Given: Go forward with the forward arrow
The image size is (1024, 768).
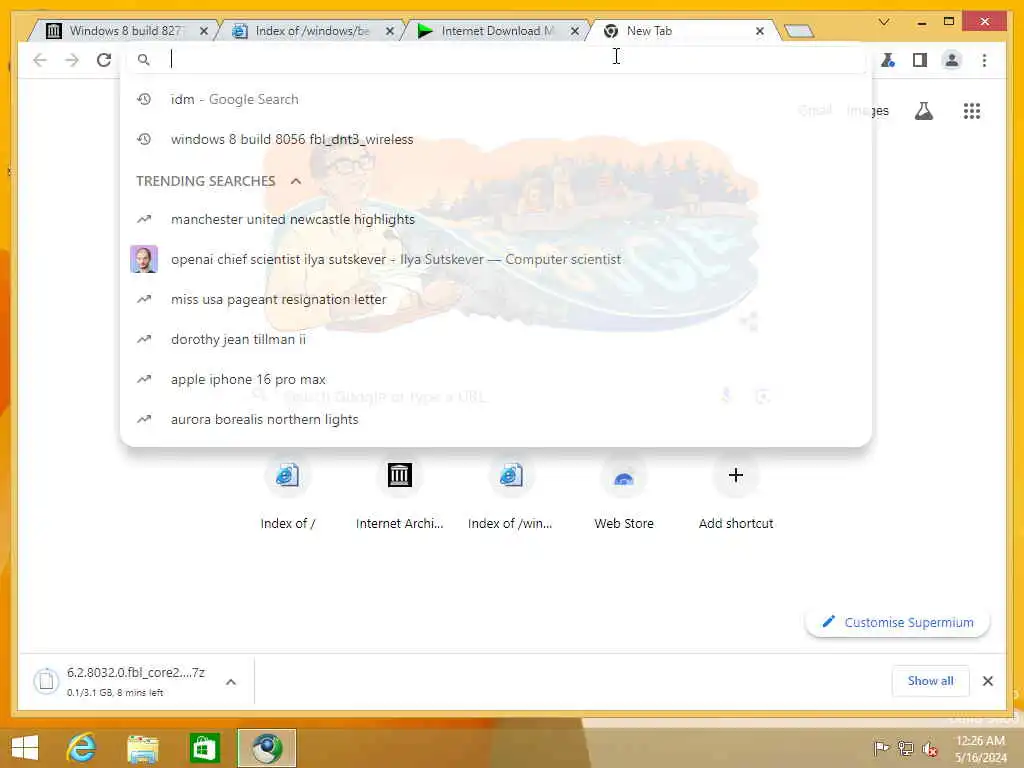Looking at the screenshot, I should click(x=72, y=60).
